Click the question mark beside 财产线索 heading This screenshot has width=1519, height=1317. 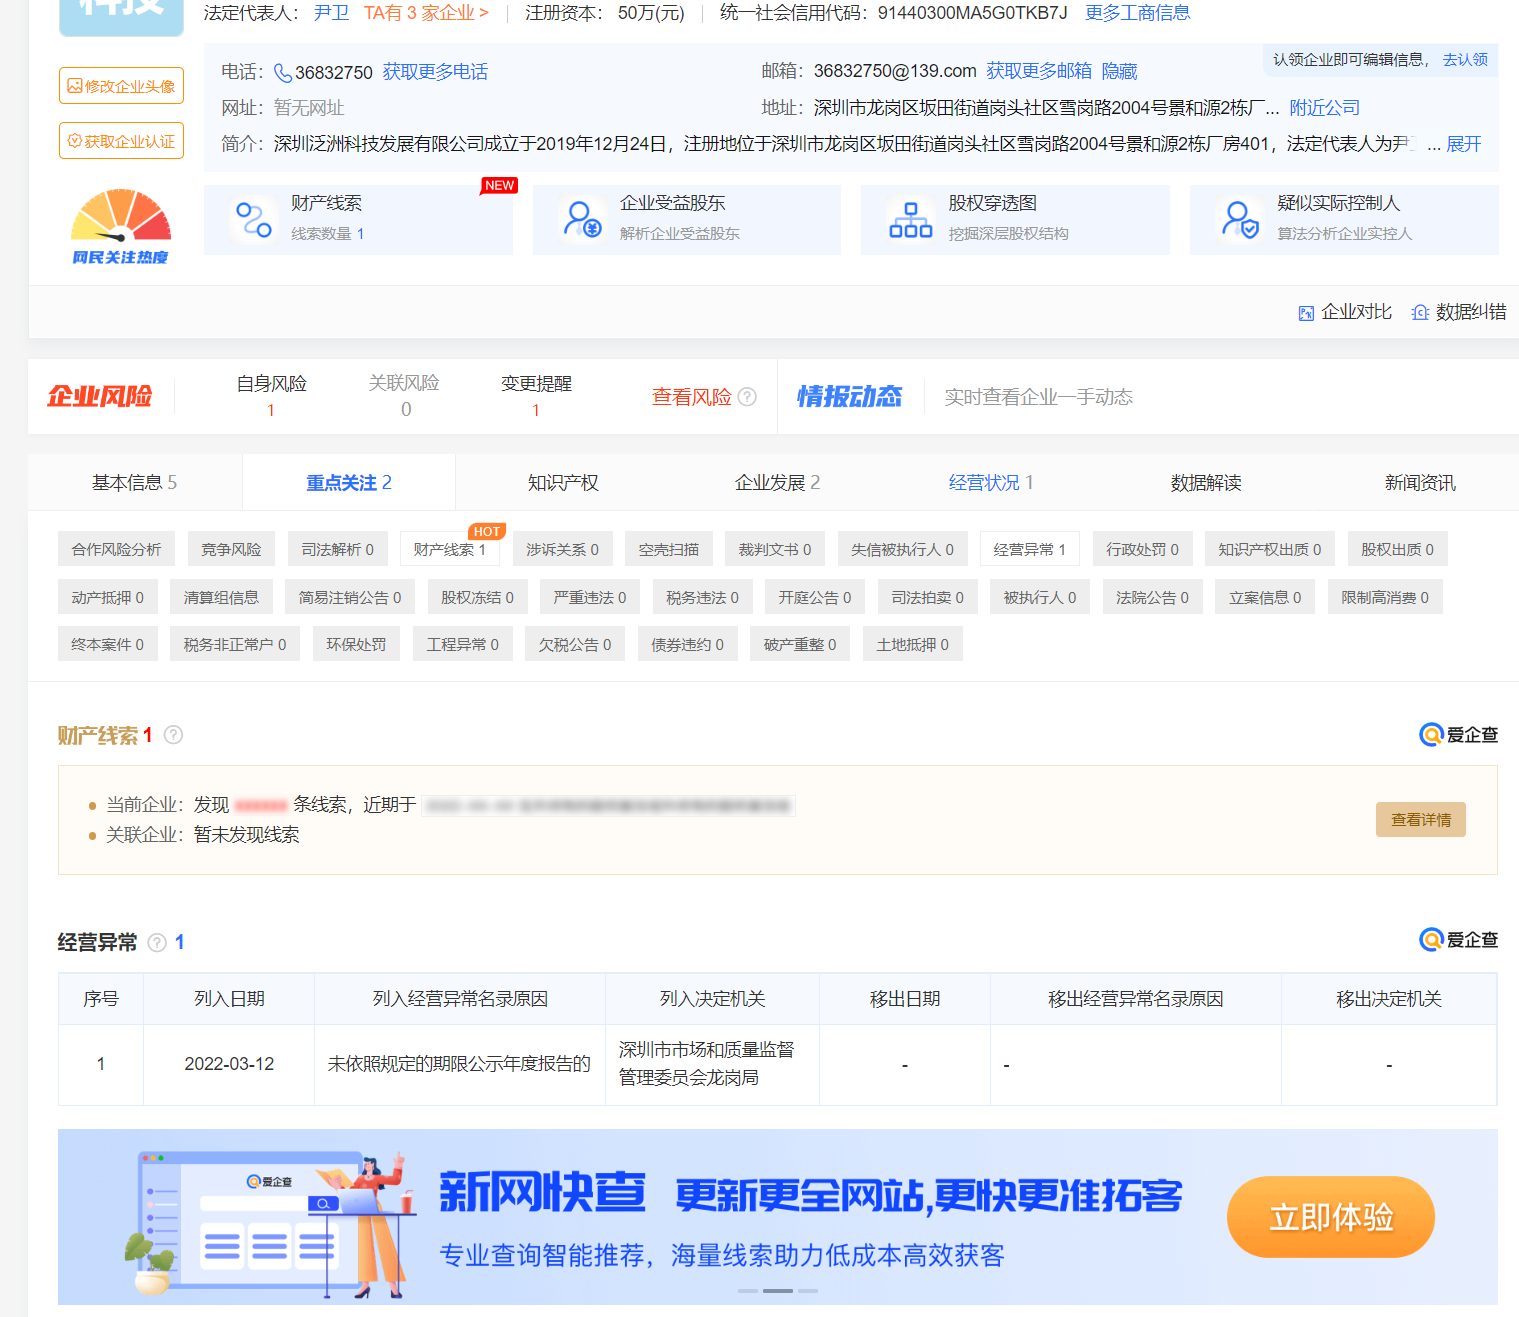tap(173, 735)
